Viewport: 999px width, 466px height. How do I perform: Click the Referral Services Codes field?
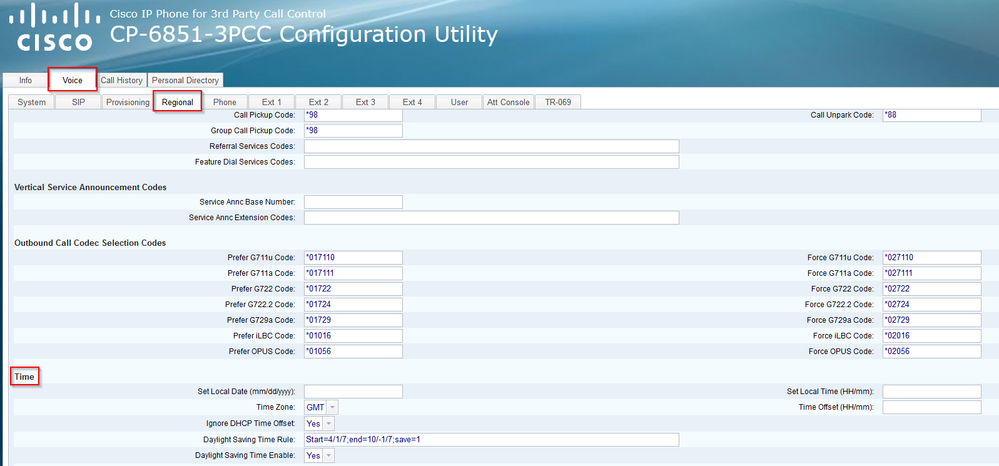[492, 147]
